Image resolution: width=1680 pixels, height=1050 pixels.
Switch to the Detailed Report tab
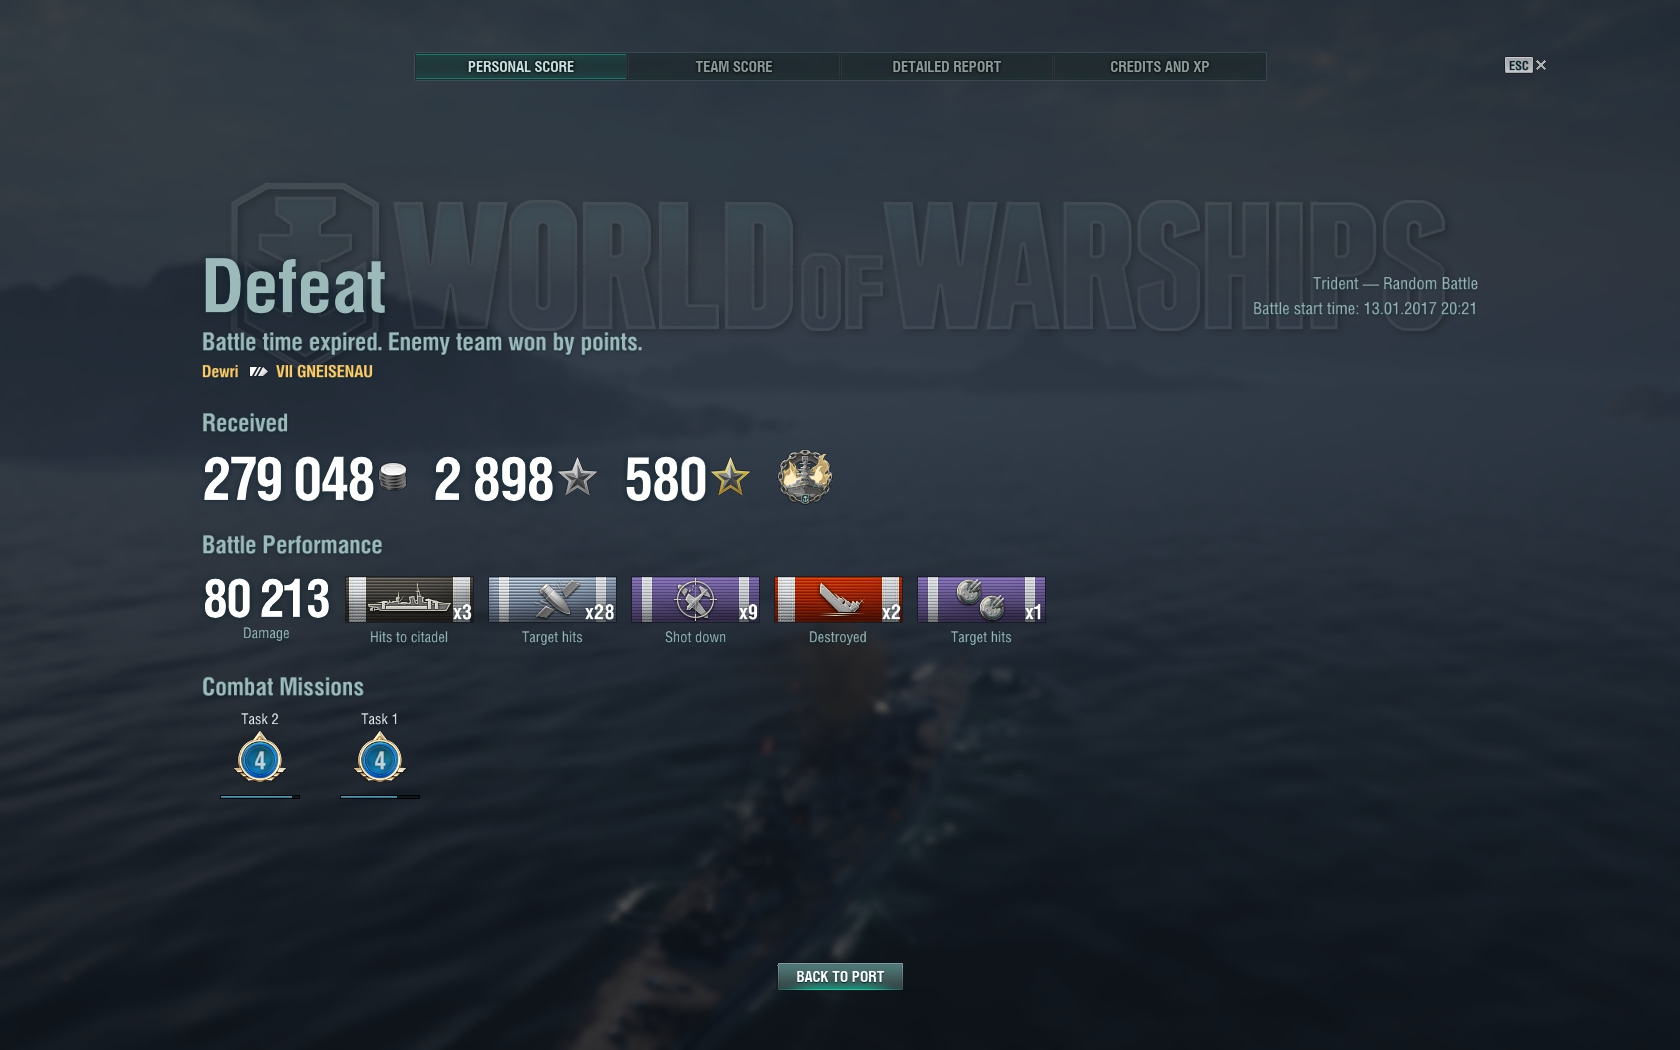tap(946, 67)
